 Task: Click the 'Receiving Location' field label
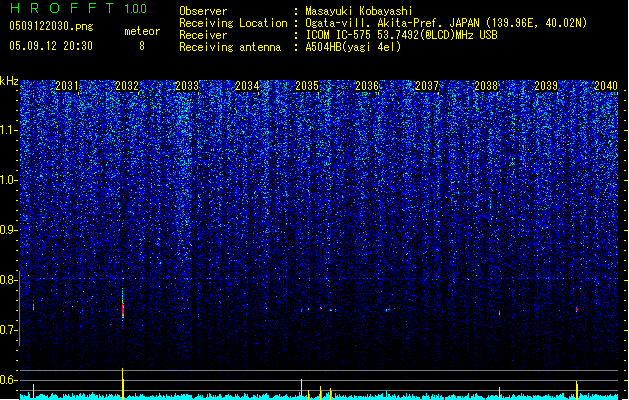(x=233, y=23)
